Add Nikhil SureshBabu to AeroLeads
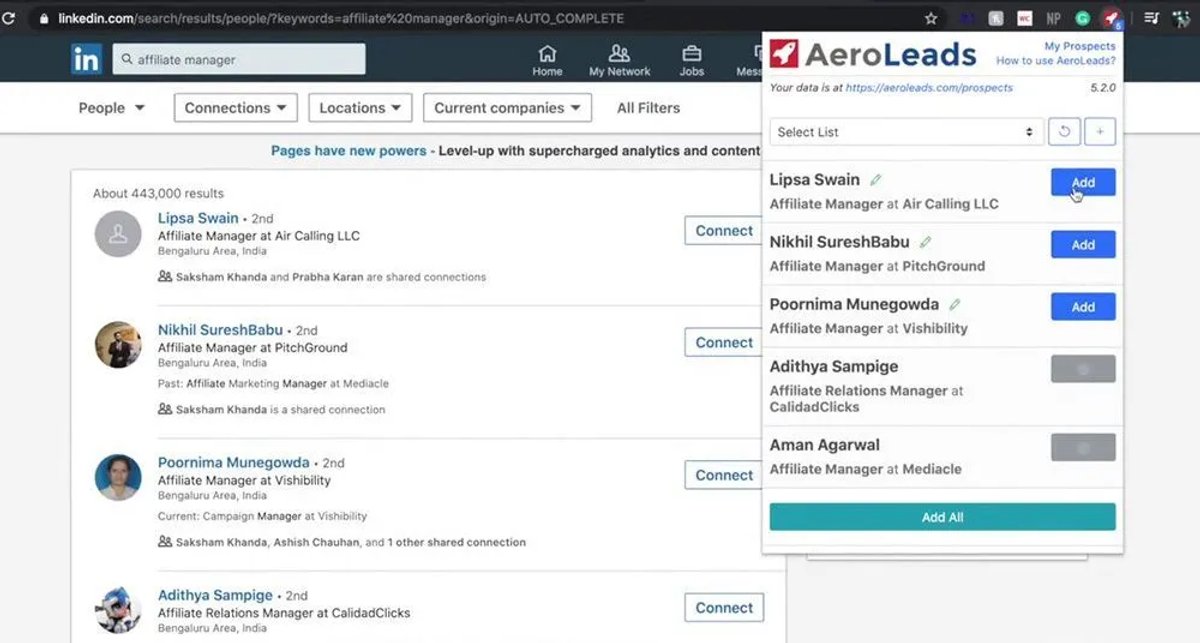Image resolution: width=1200 pixels, height=643 pixels. [x=1083, y=244]
